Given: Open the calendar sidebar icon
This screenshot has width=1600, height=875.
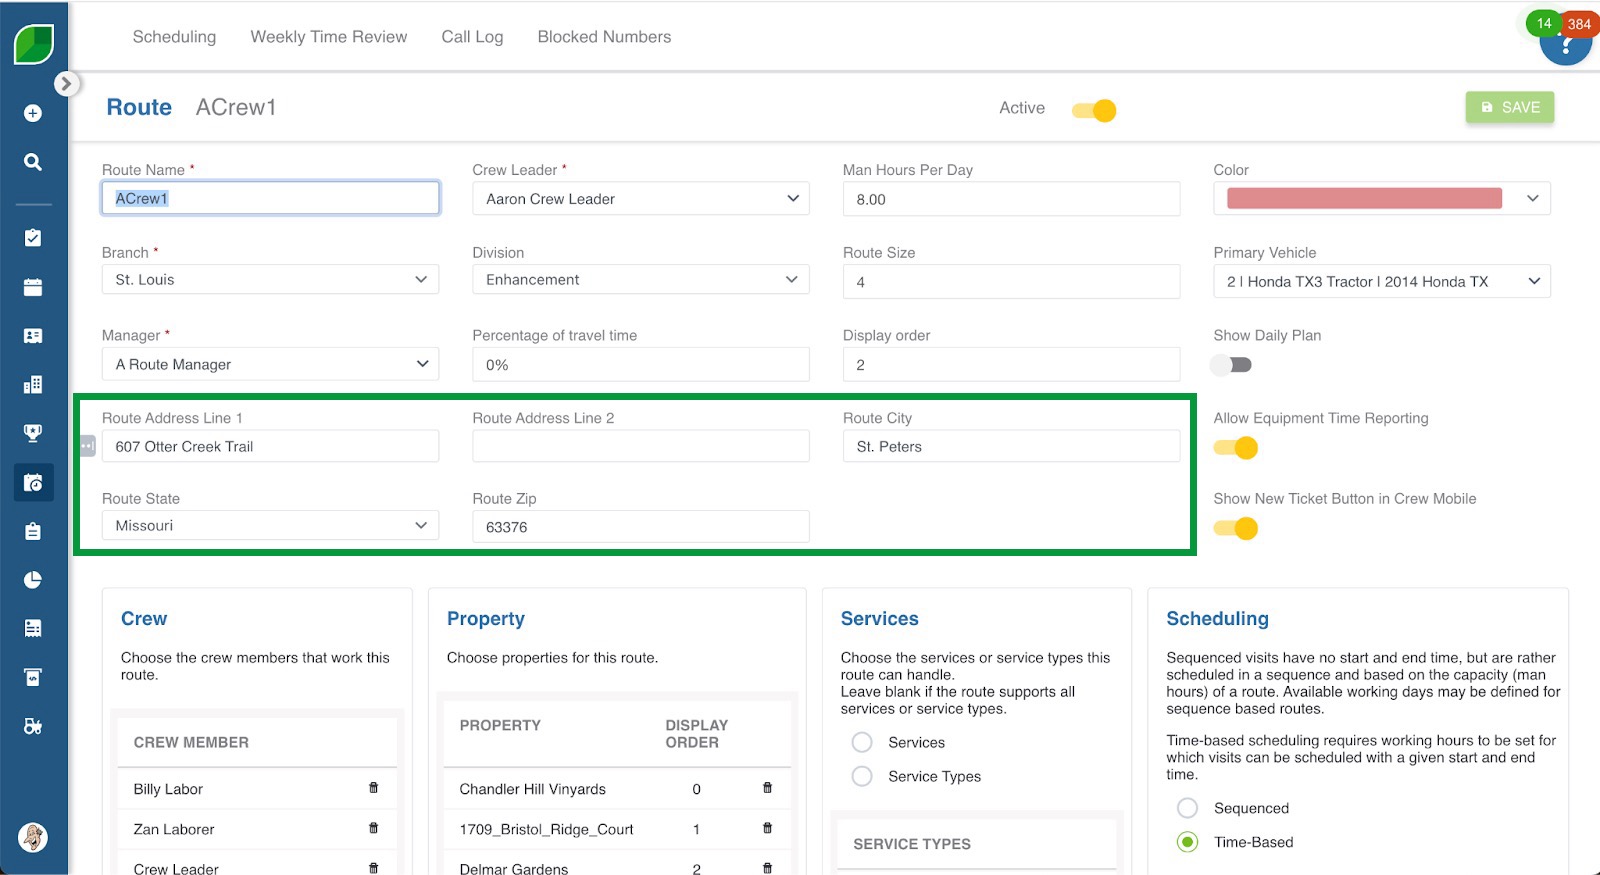Looking at the screenshot, I should (x=33, y=287).
